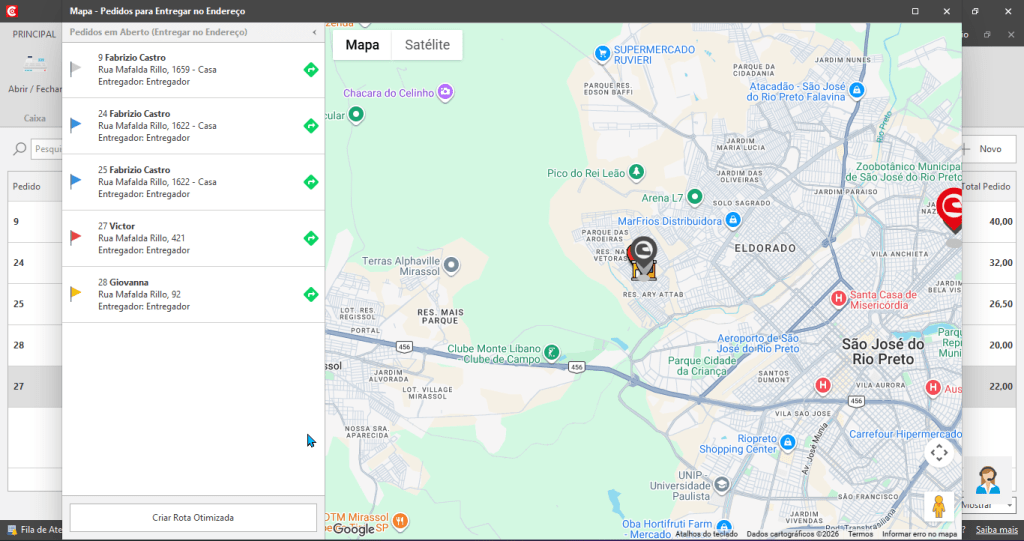Open route directions for order 25 Fabrizio Castro
Viewport: 1024px width, 541px height.
(x=311, y=182)
